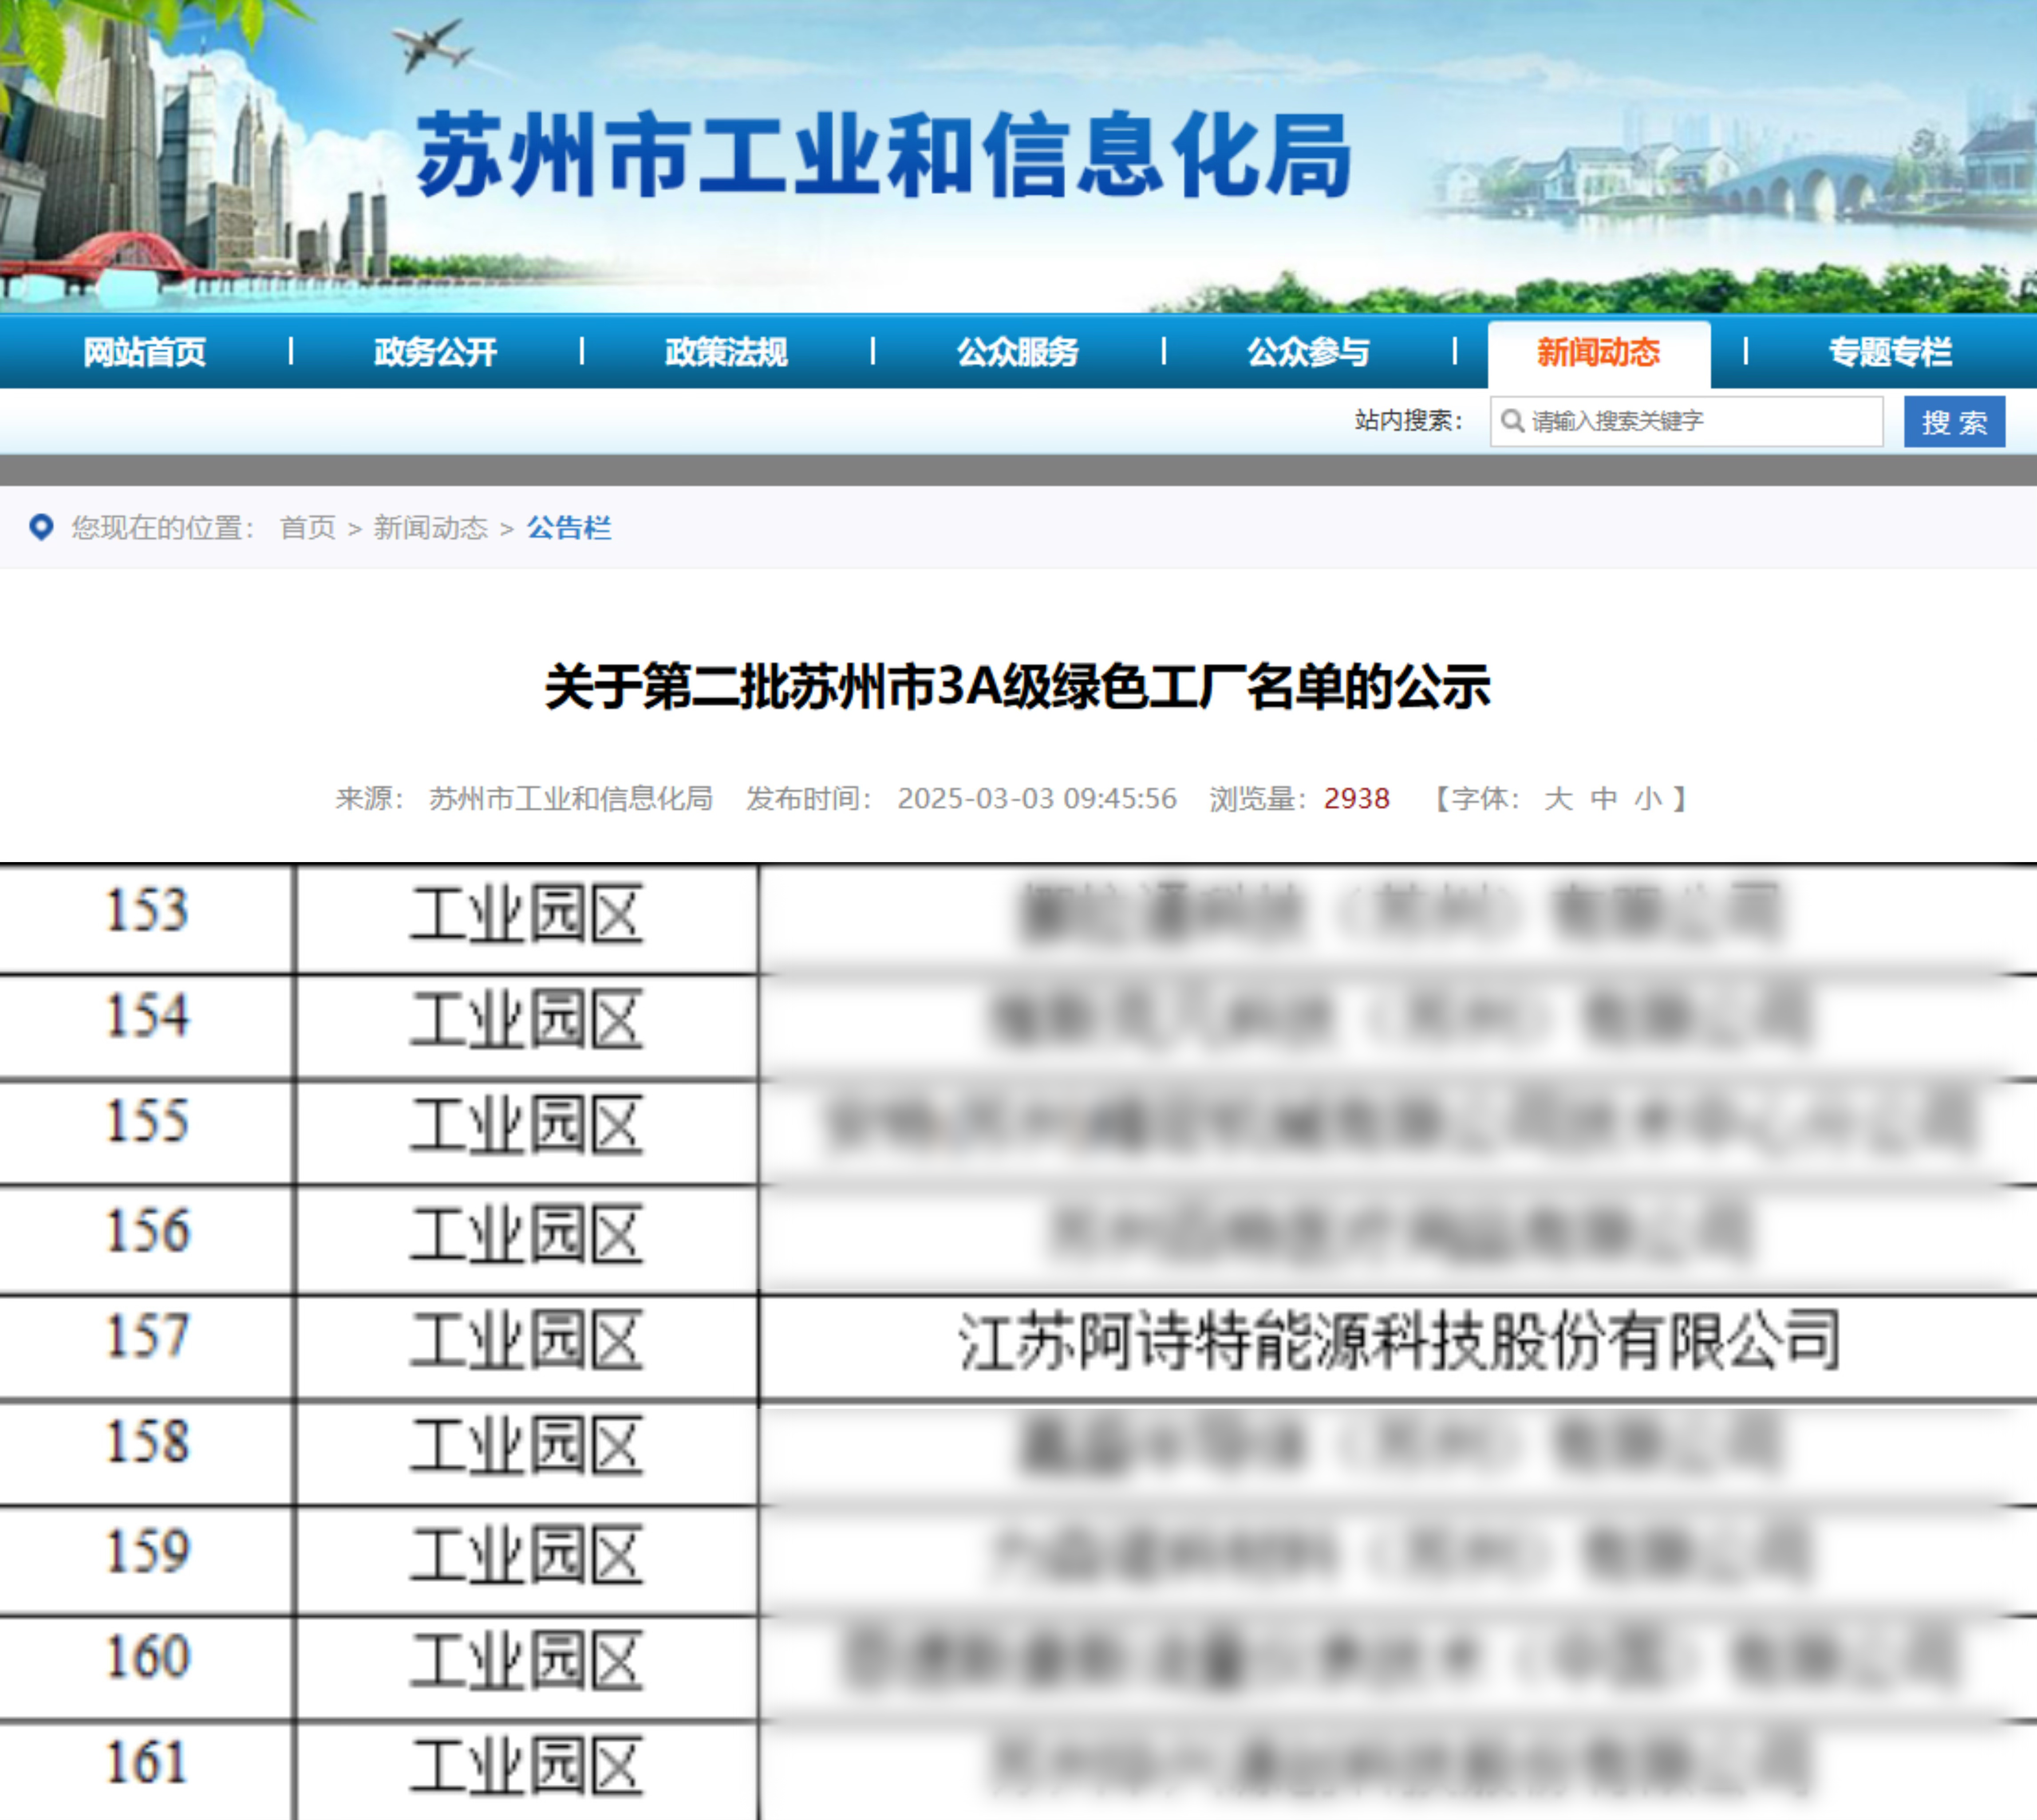Click the 新闻动态 breadcrumb link
Image resolution: width=2037 pixels, height=1820 pixels.
[x=430, y=527]
